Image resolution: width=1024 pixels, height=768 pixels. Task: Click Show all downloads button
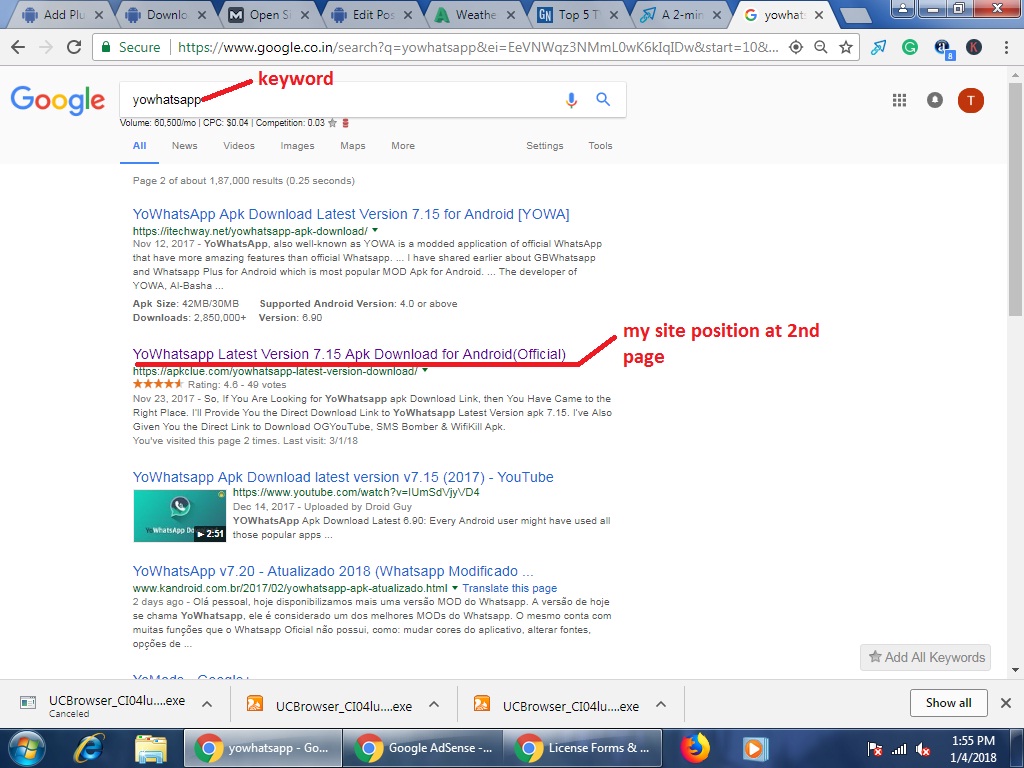point(948,703)
